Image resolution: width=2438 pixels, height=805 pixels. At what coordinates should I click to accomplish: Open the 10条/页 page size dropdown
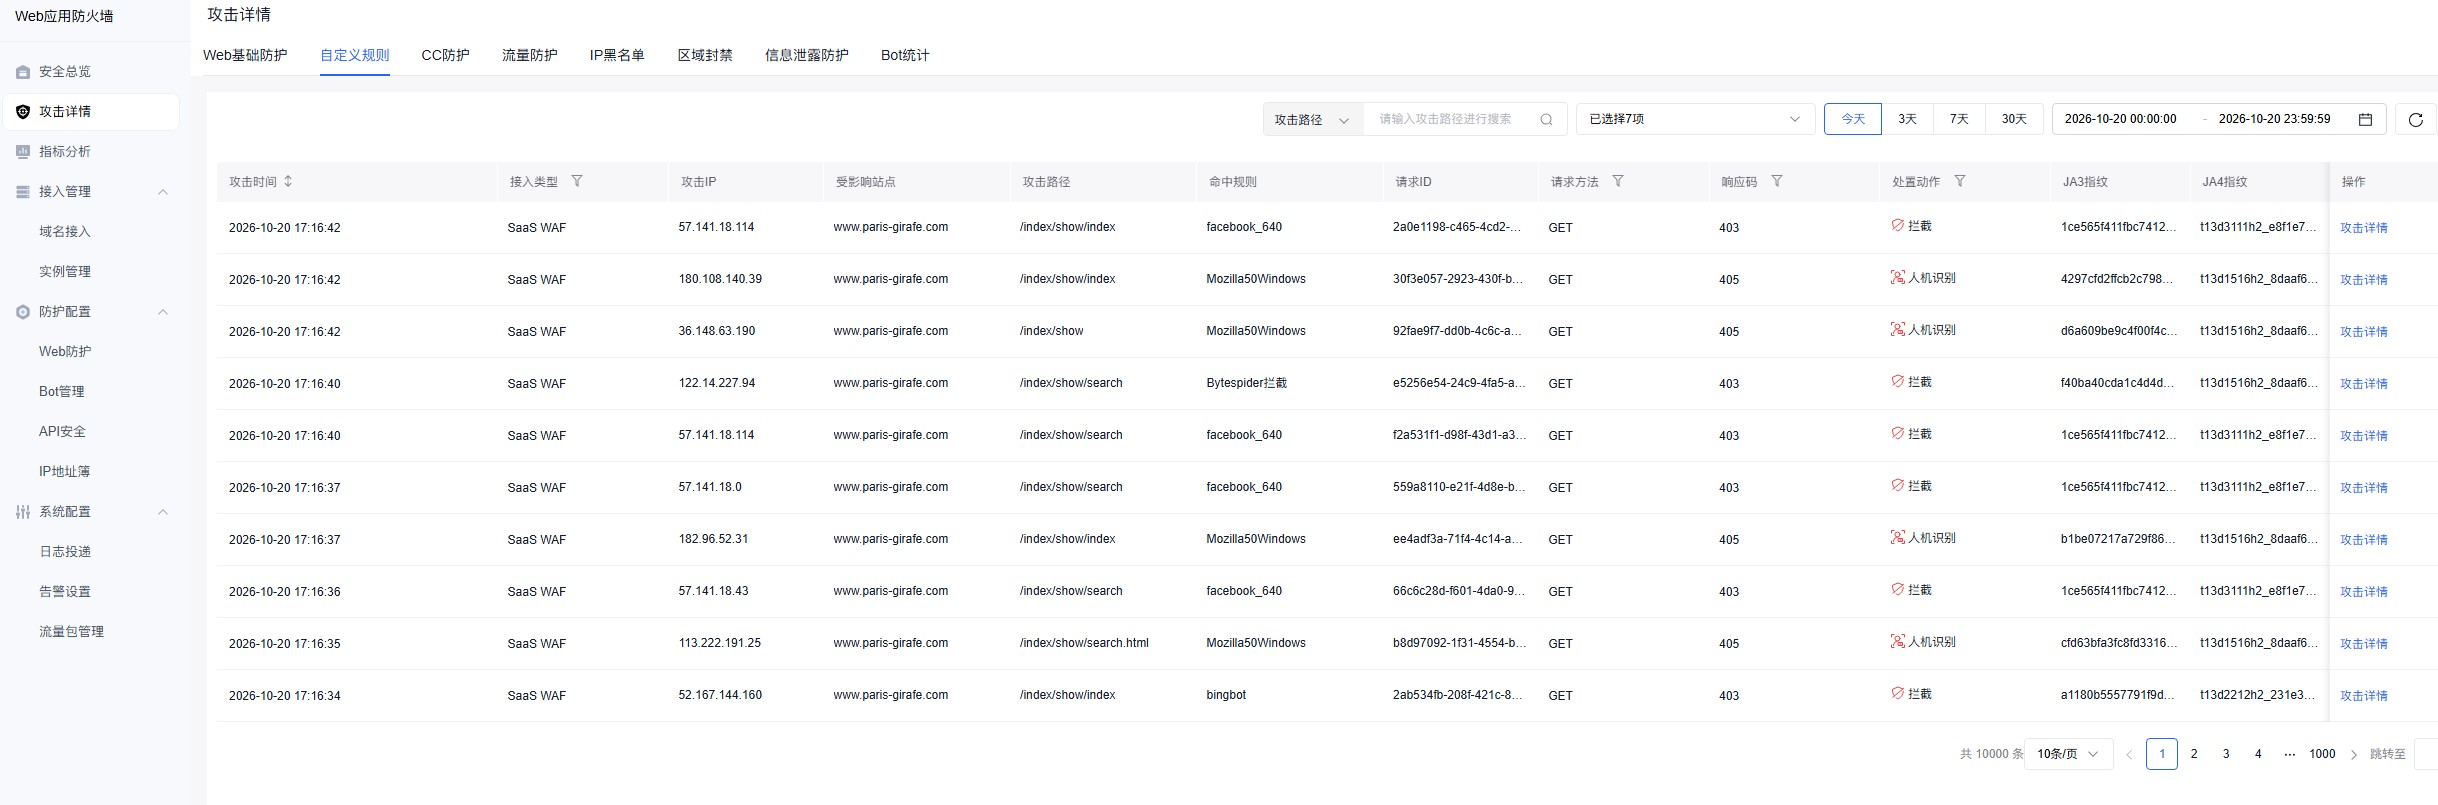(2068, 754)
